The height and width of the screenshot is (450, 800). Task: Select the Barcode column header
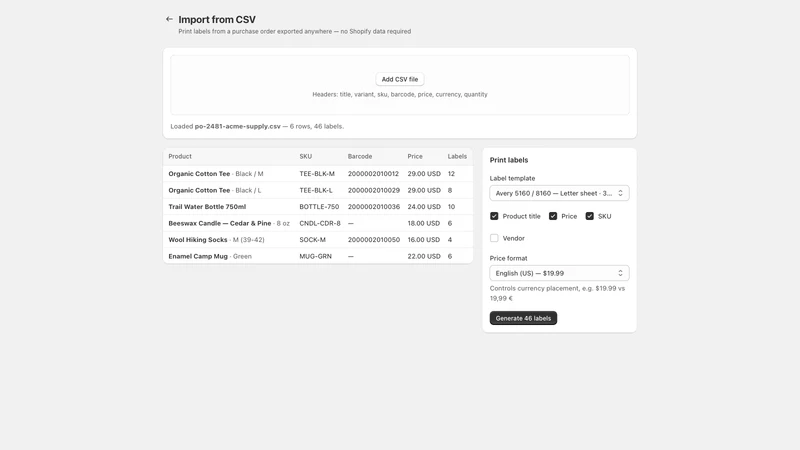pos(360,157)
